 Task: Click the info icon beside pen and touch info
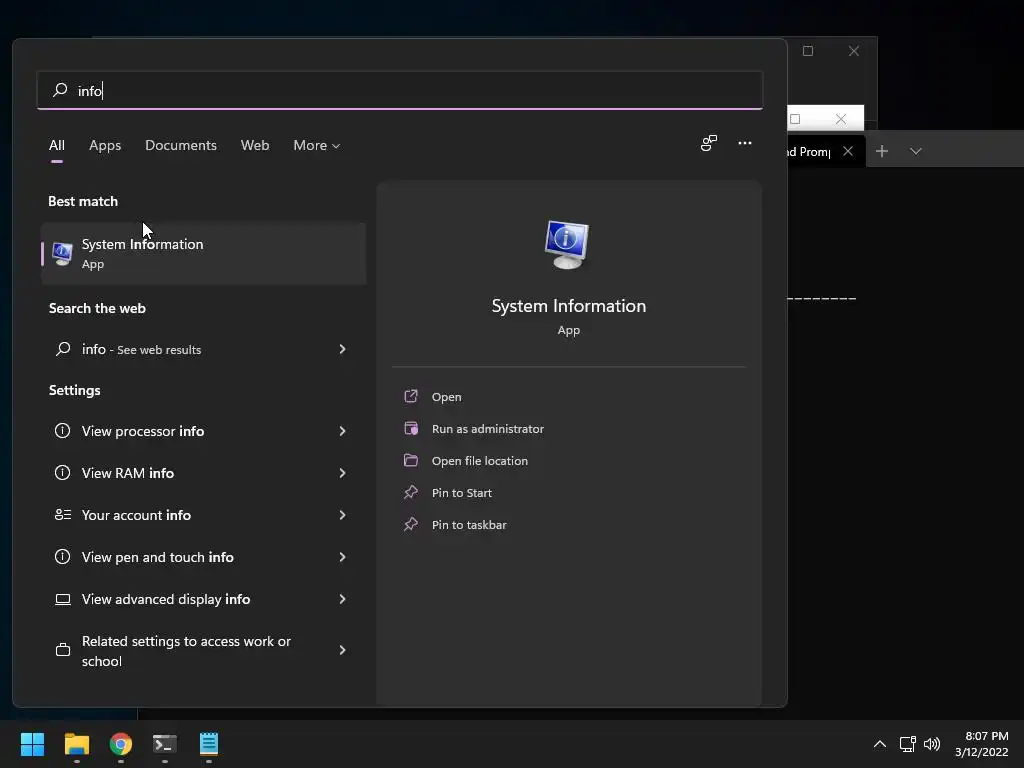pyautogui.click(x=62, y=556)
